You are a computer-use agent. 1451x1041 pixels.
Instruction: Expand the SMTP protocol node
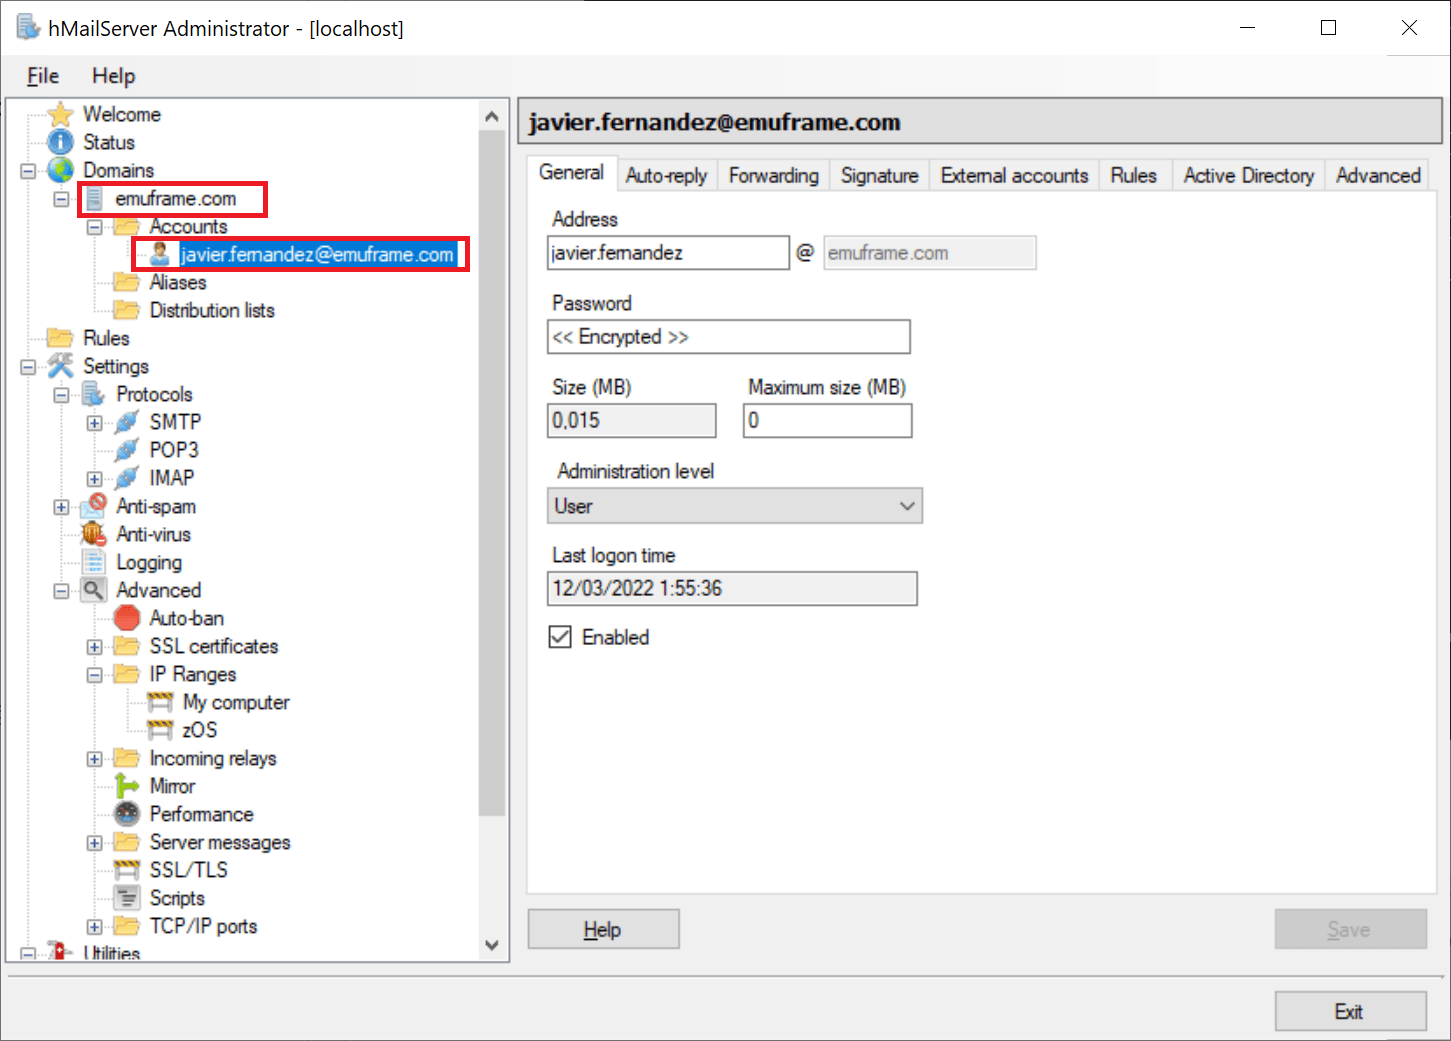tap(94, 423)
